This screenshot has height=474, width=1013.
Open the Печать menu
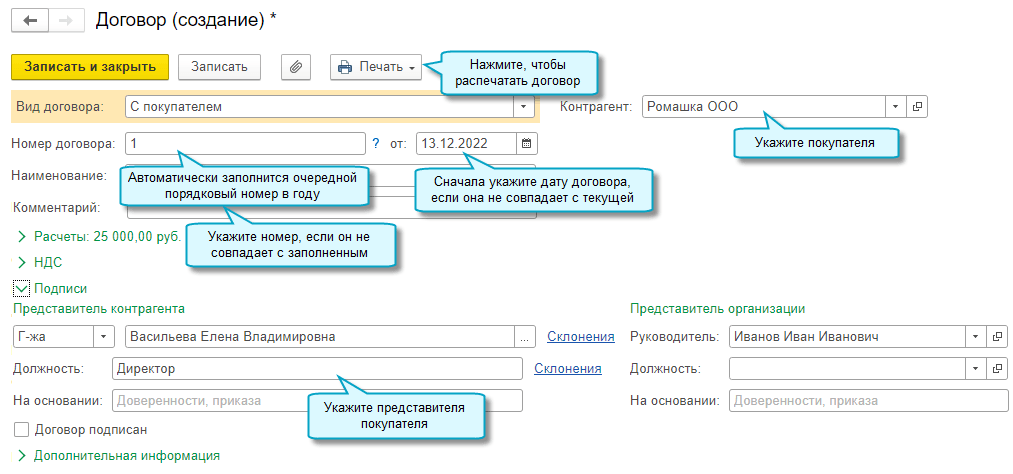[376, 67]
